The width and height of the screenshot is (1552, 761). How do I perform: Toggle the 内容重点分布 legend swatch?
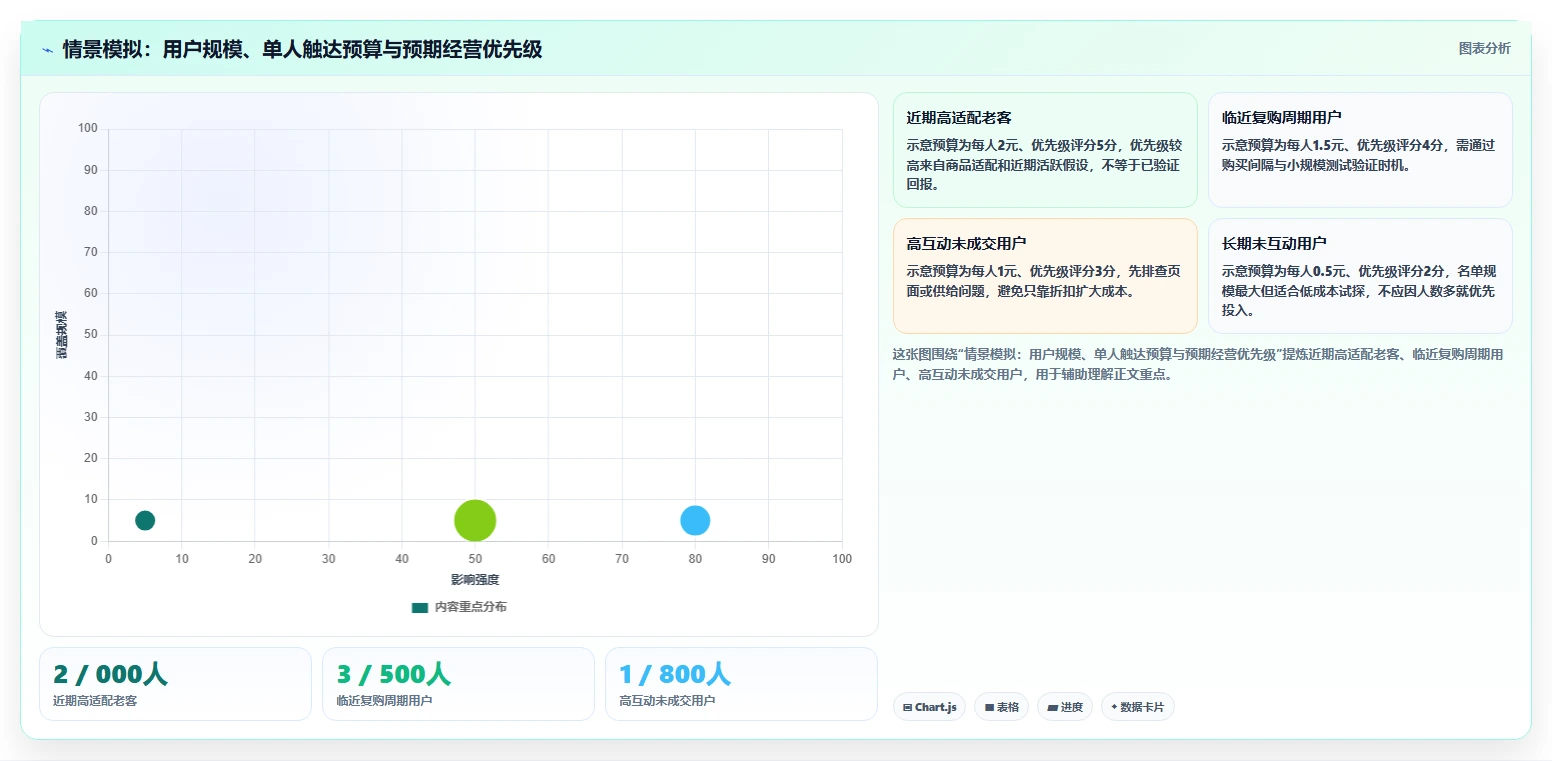point(420,607)
